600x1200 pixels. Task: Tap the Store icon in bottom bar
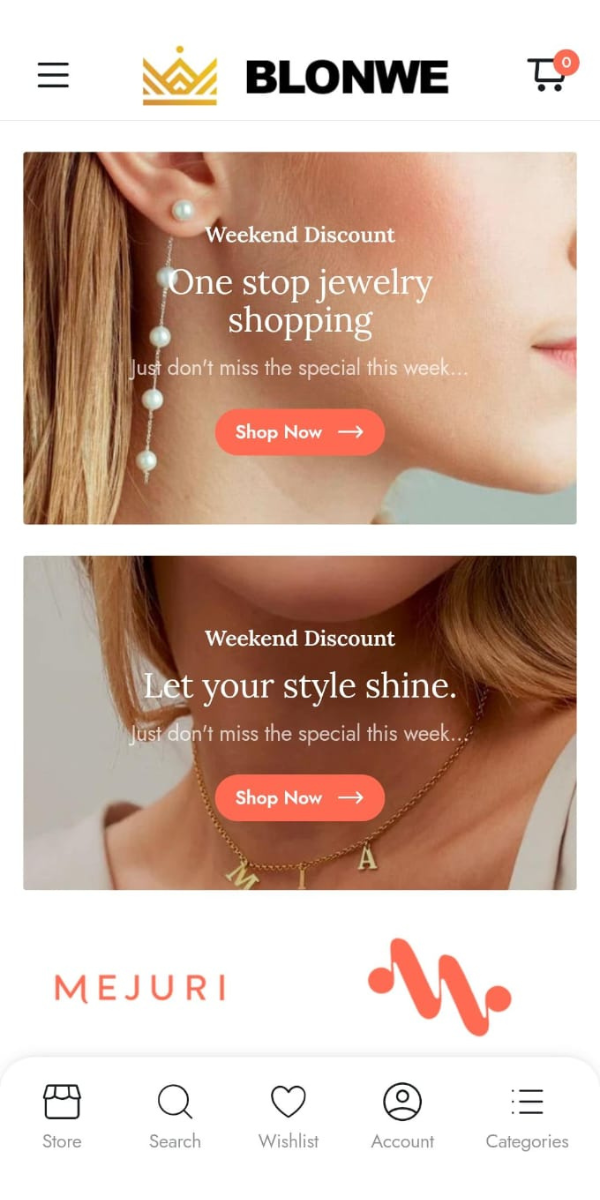click(62, 1102)
